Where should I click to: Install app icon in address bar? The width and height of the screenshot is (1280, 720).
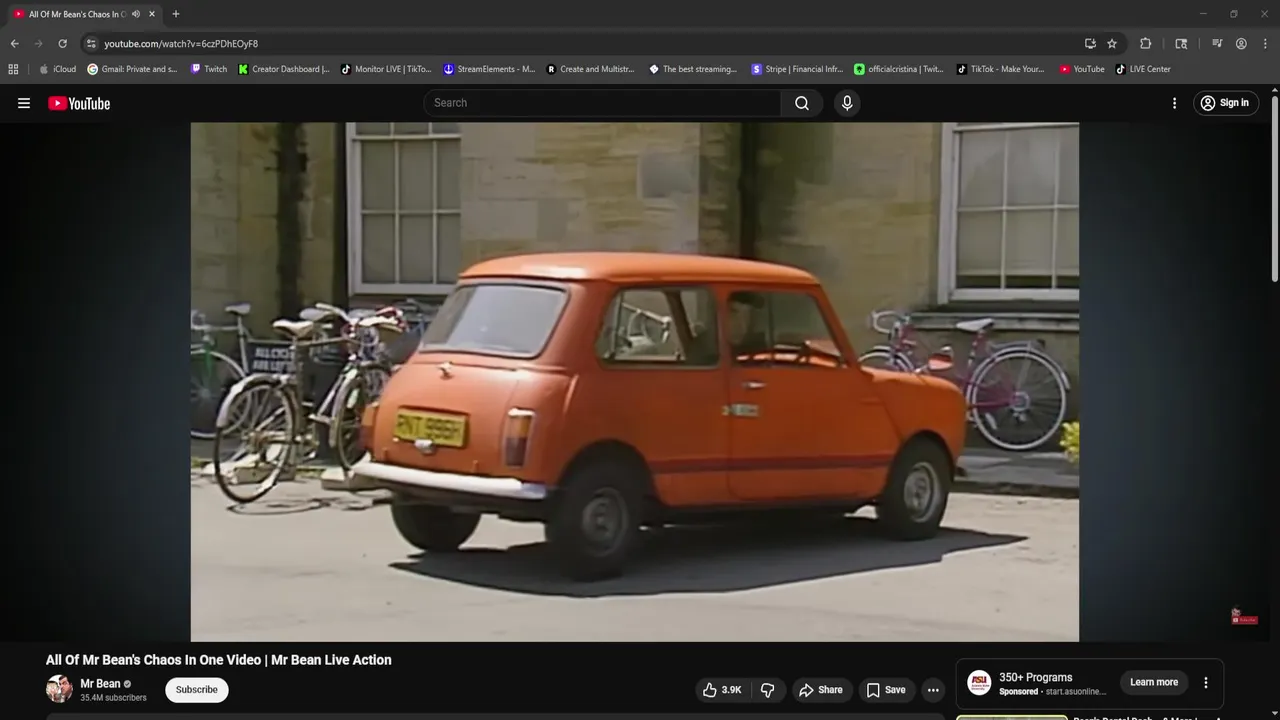tap(1090, 44)
